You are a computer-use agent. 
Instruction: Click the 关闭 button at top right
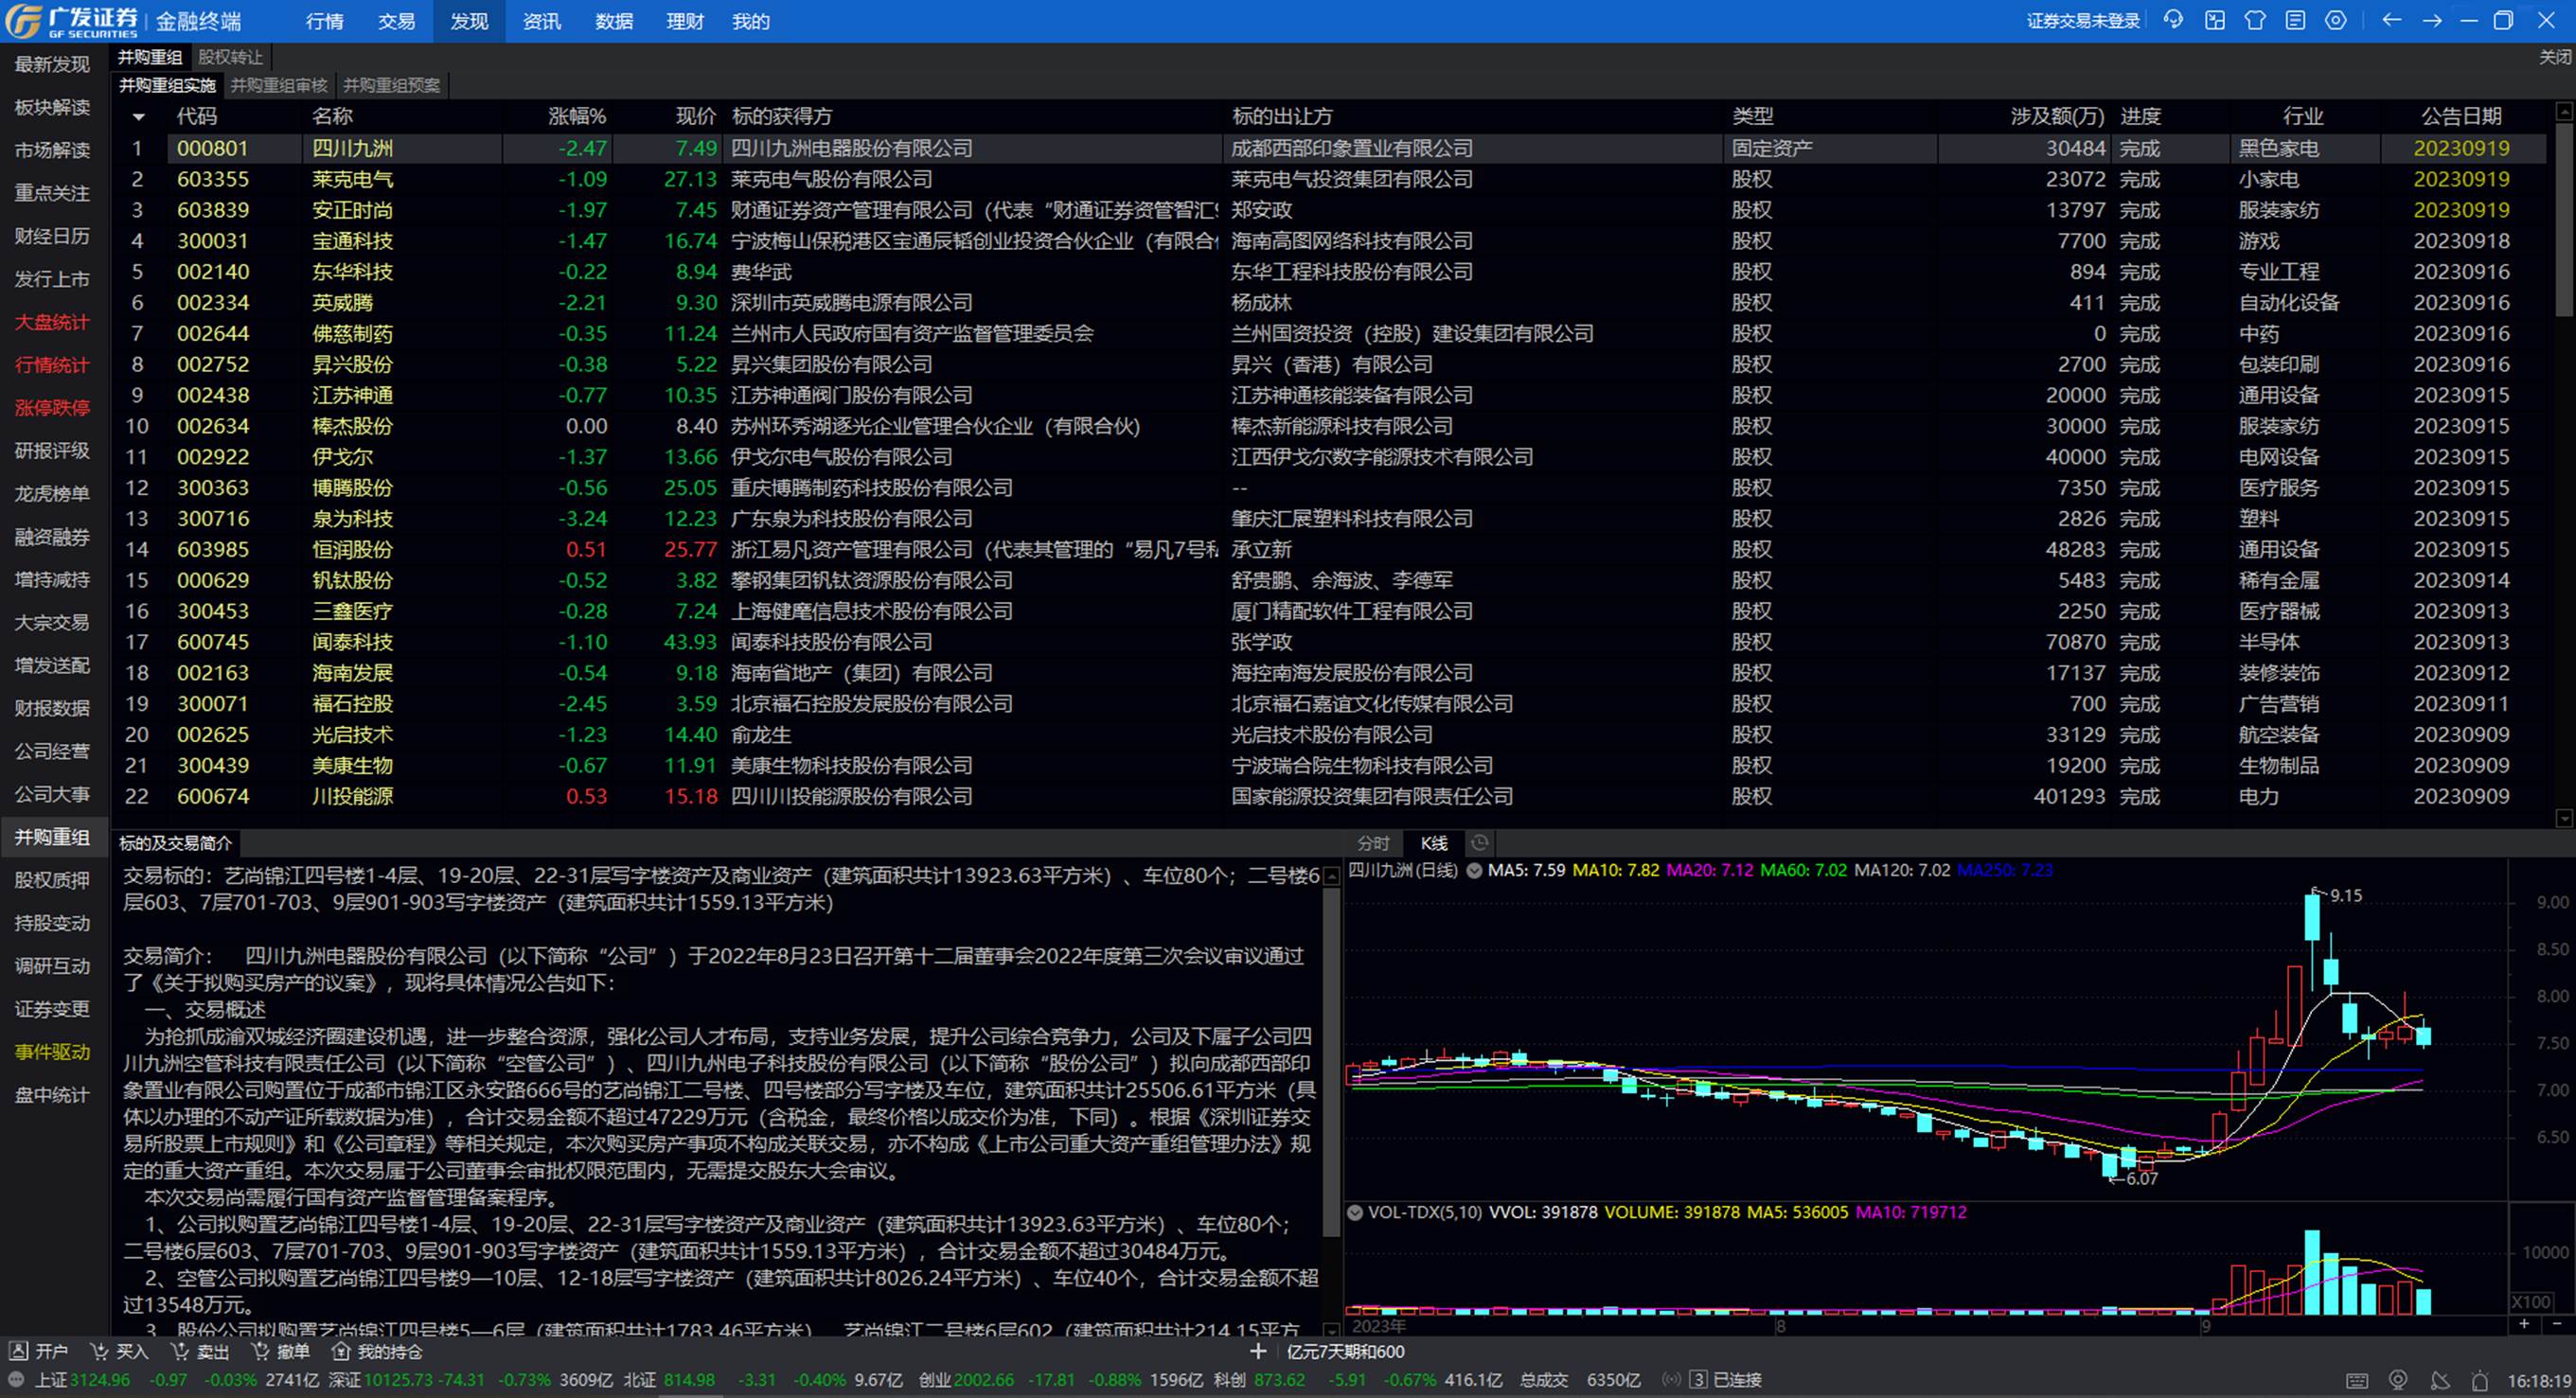2555,57
